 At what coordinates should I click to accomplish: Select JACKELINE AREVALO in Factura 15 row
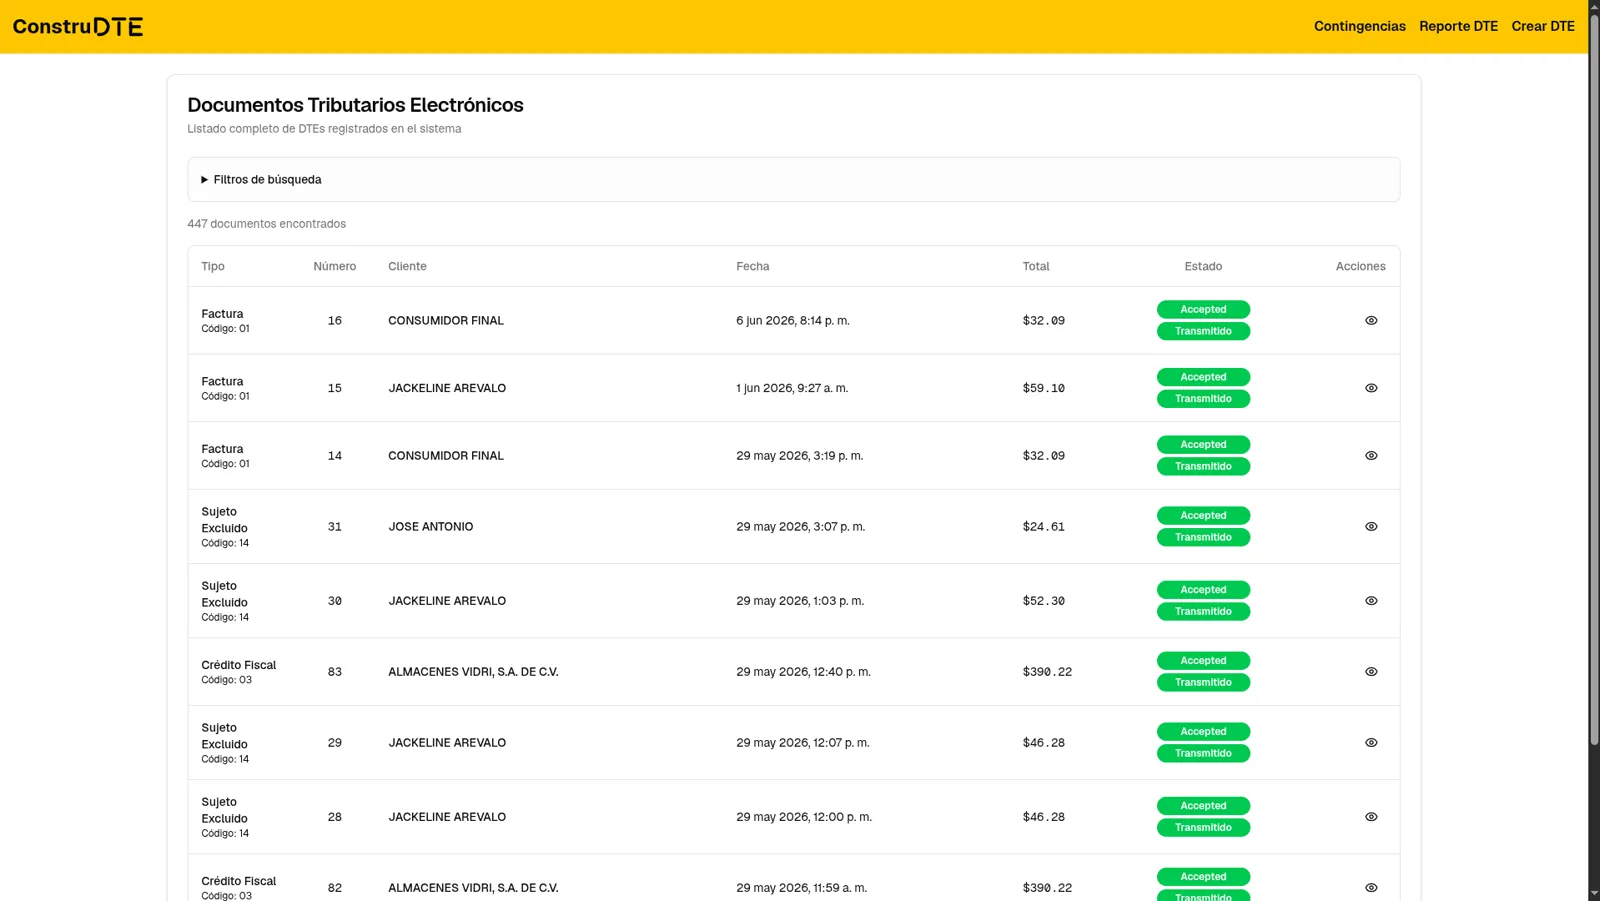click(x=447, y=388)
